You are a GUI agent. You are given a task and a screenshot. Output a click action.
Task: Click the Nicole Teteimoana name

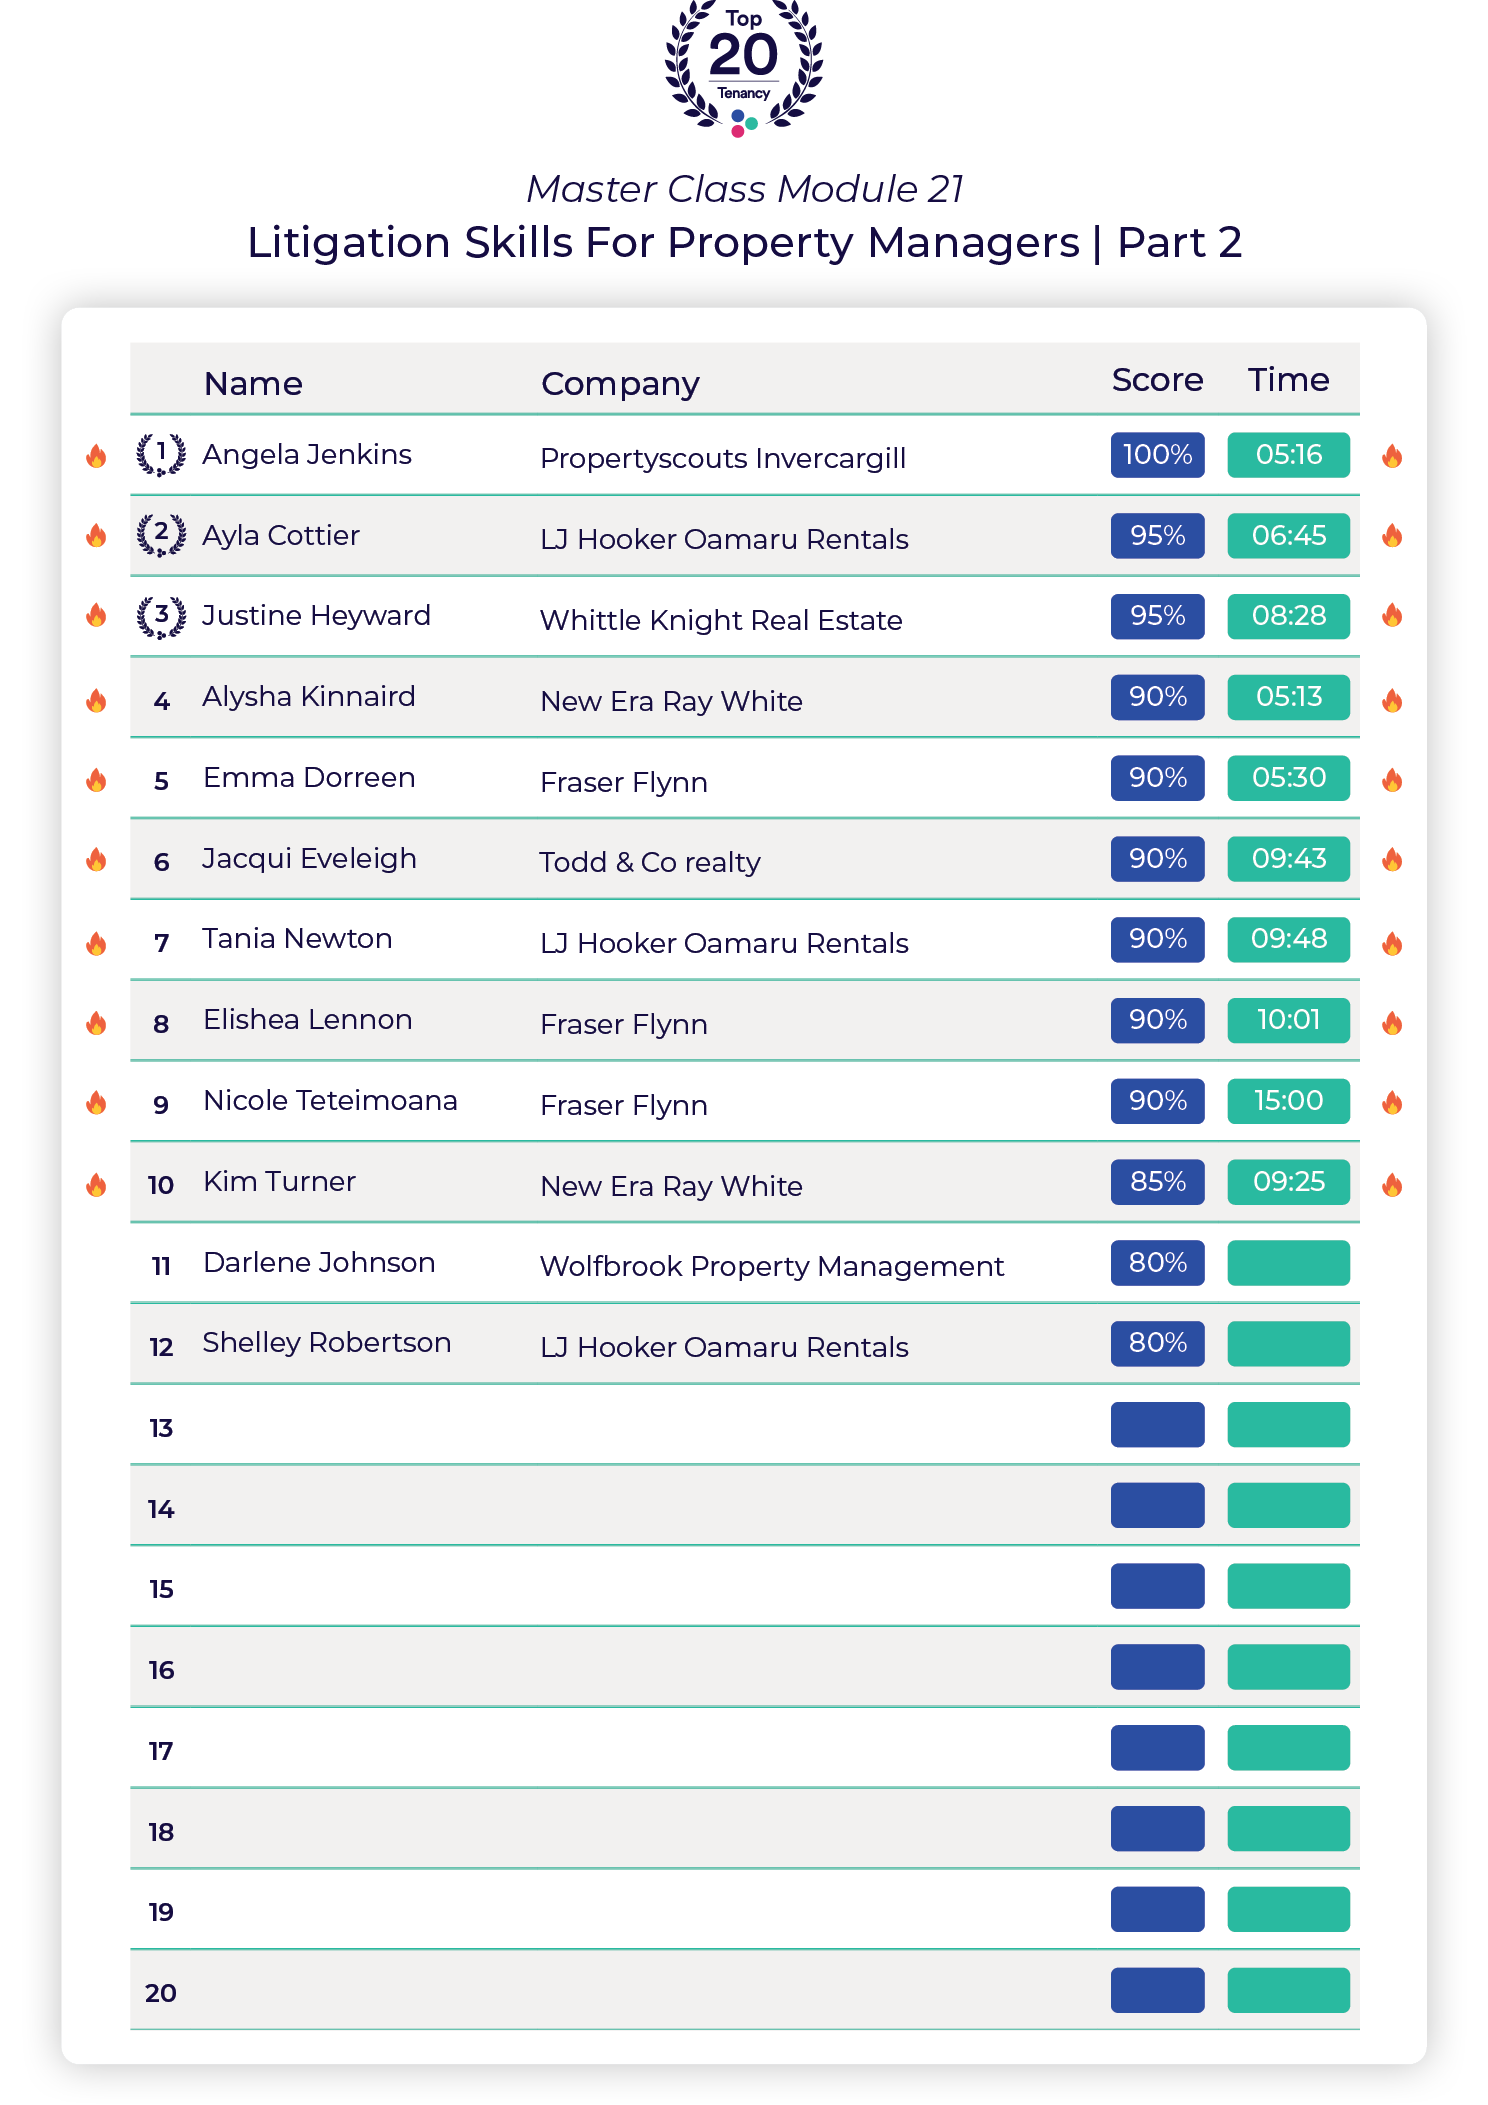330,1101
